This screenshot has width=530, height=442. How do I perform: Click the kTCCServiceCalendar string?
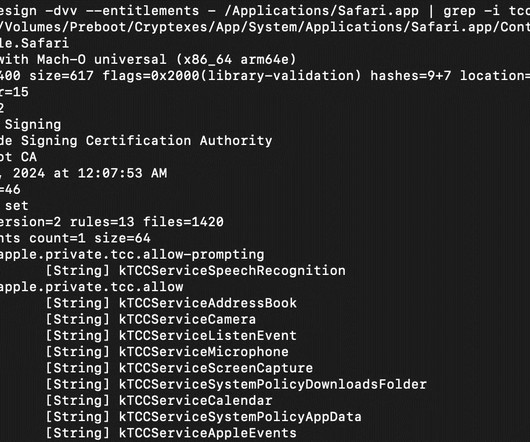tap(195, 400)
